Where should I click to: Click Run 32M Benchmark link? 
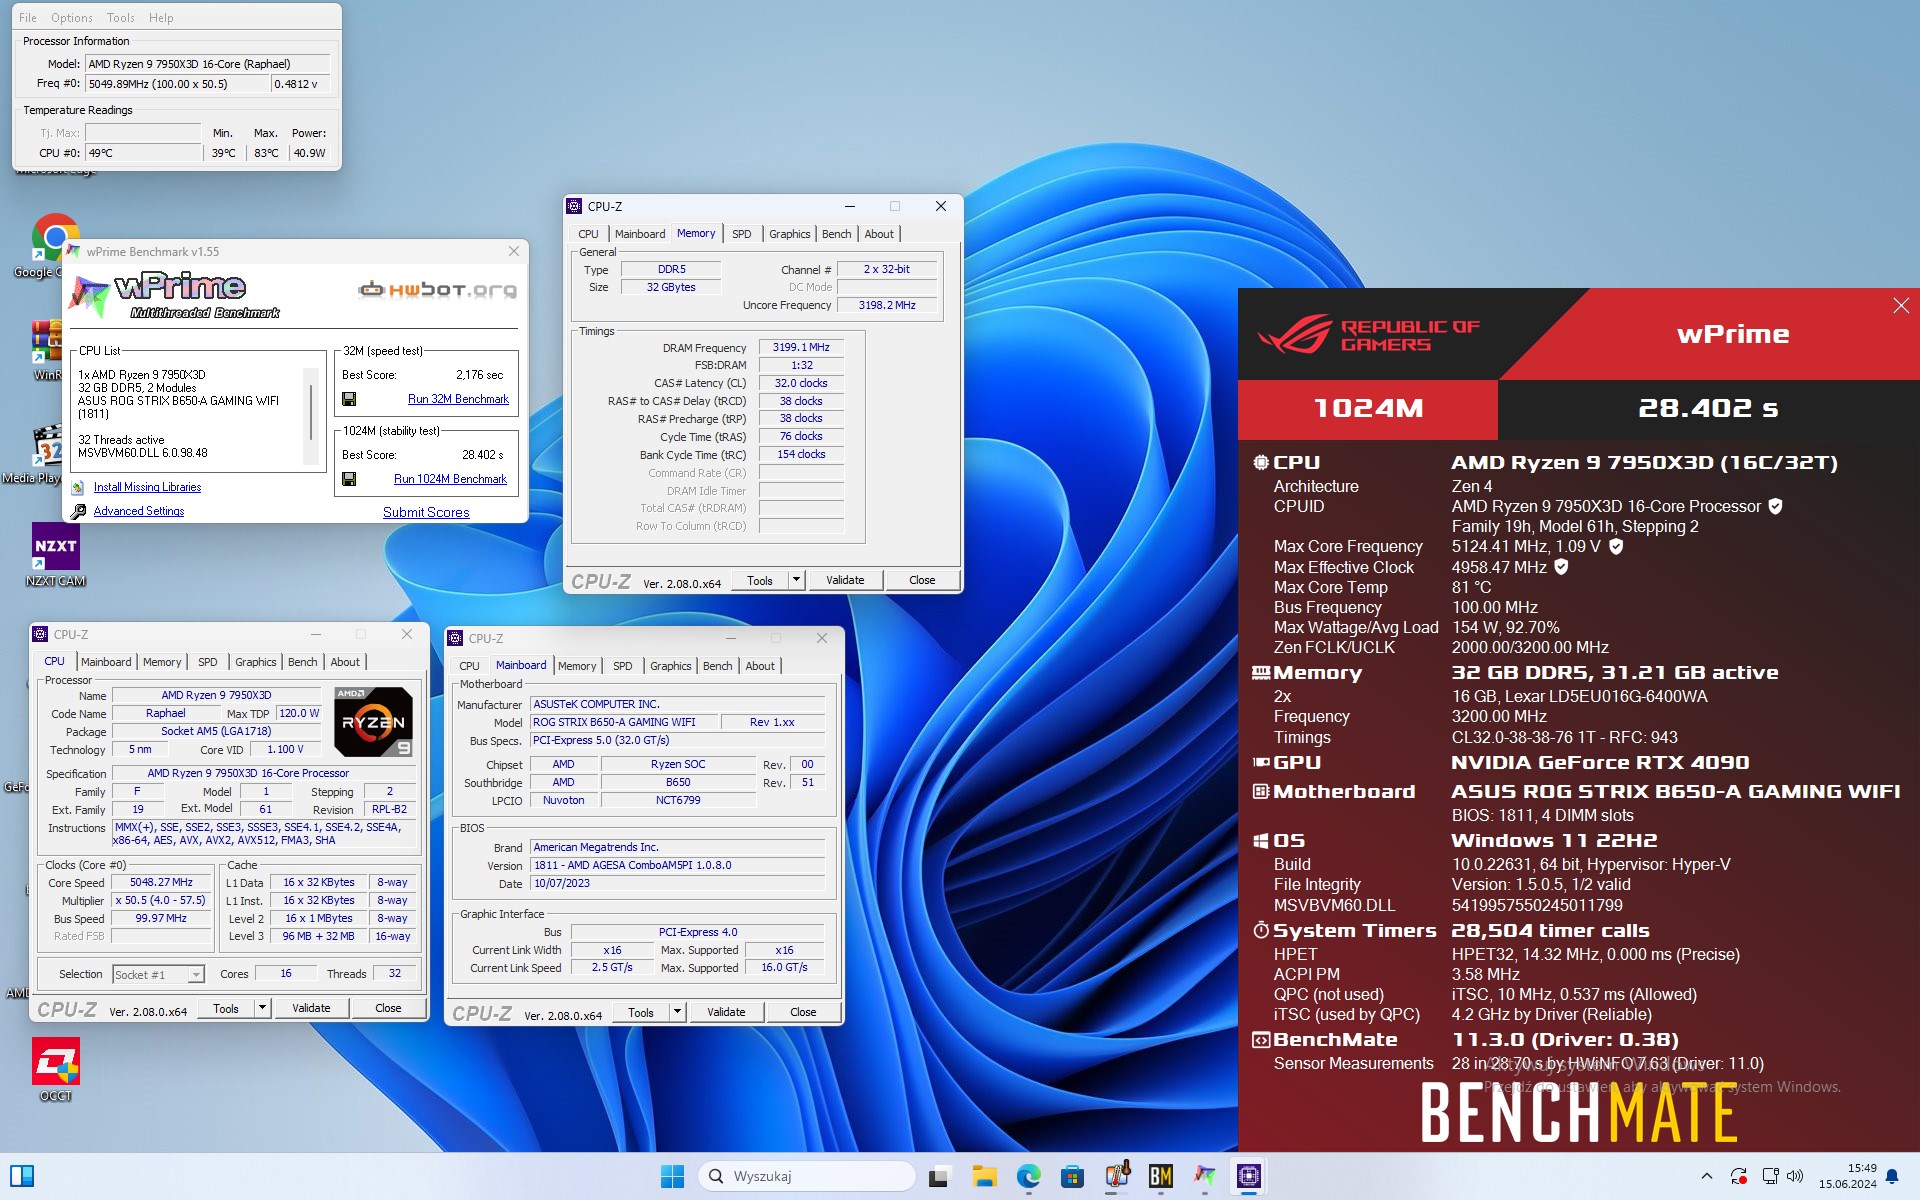(x=458, y=399)
